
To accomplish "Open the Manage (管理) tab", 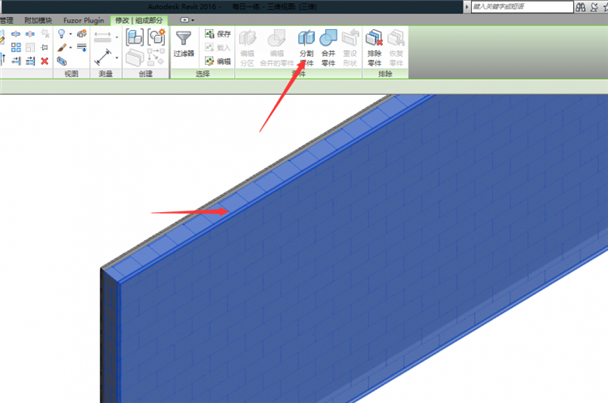I will click(6, 20).
